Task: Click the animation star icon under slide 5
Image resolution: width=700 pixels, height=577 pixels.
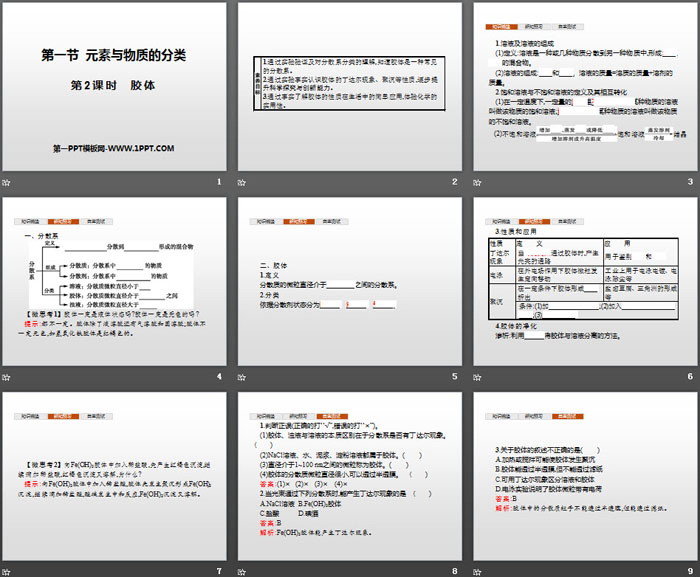Action: tap(246, 377)
